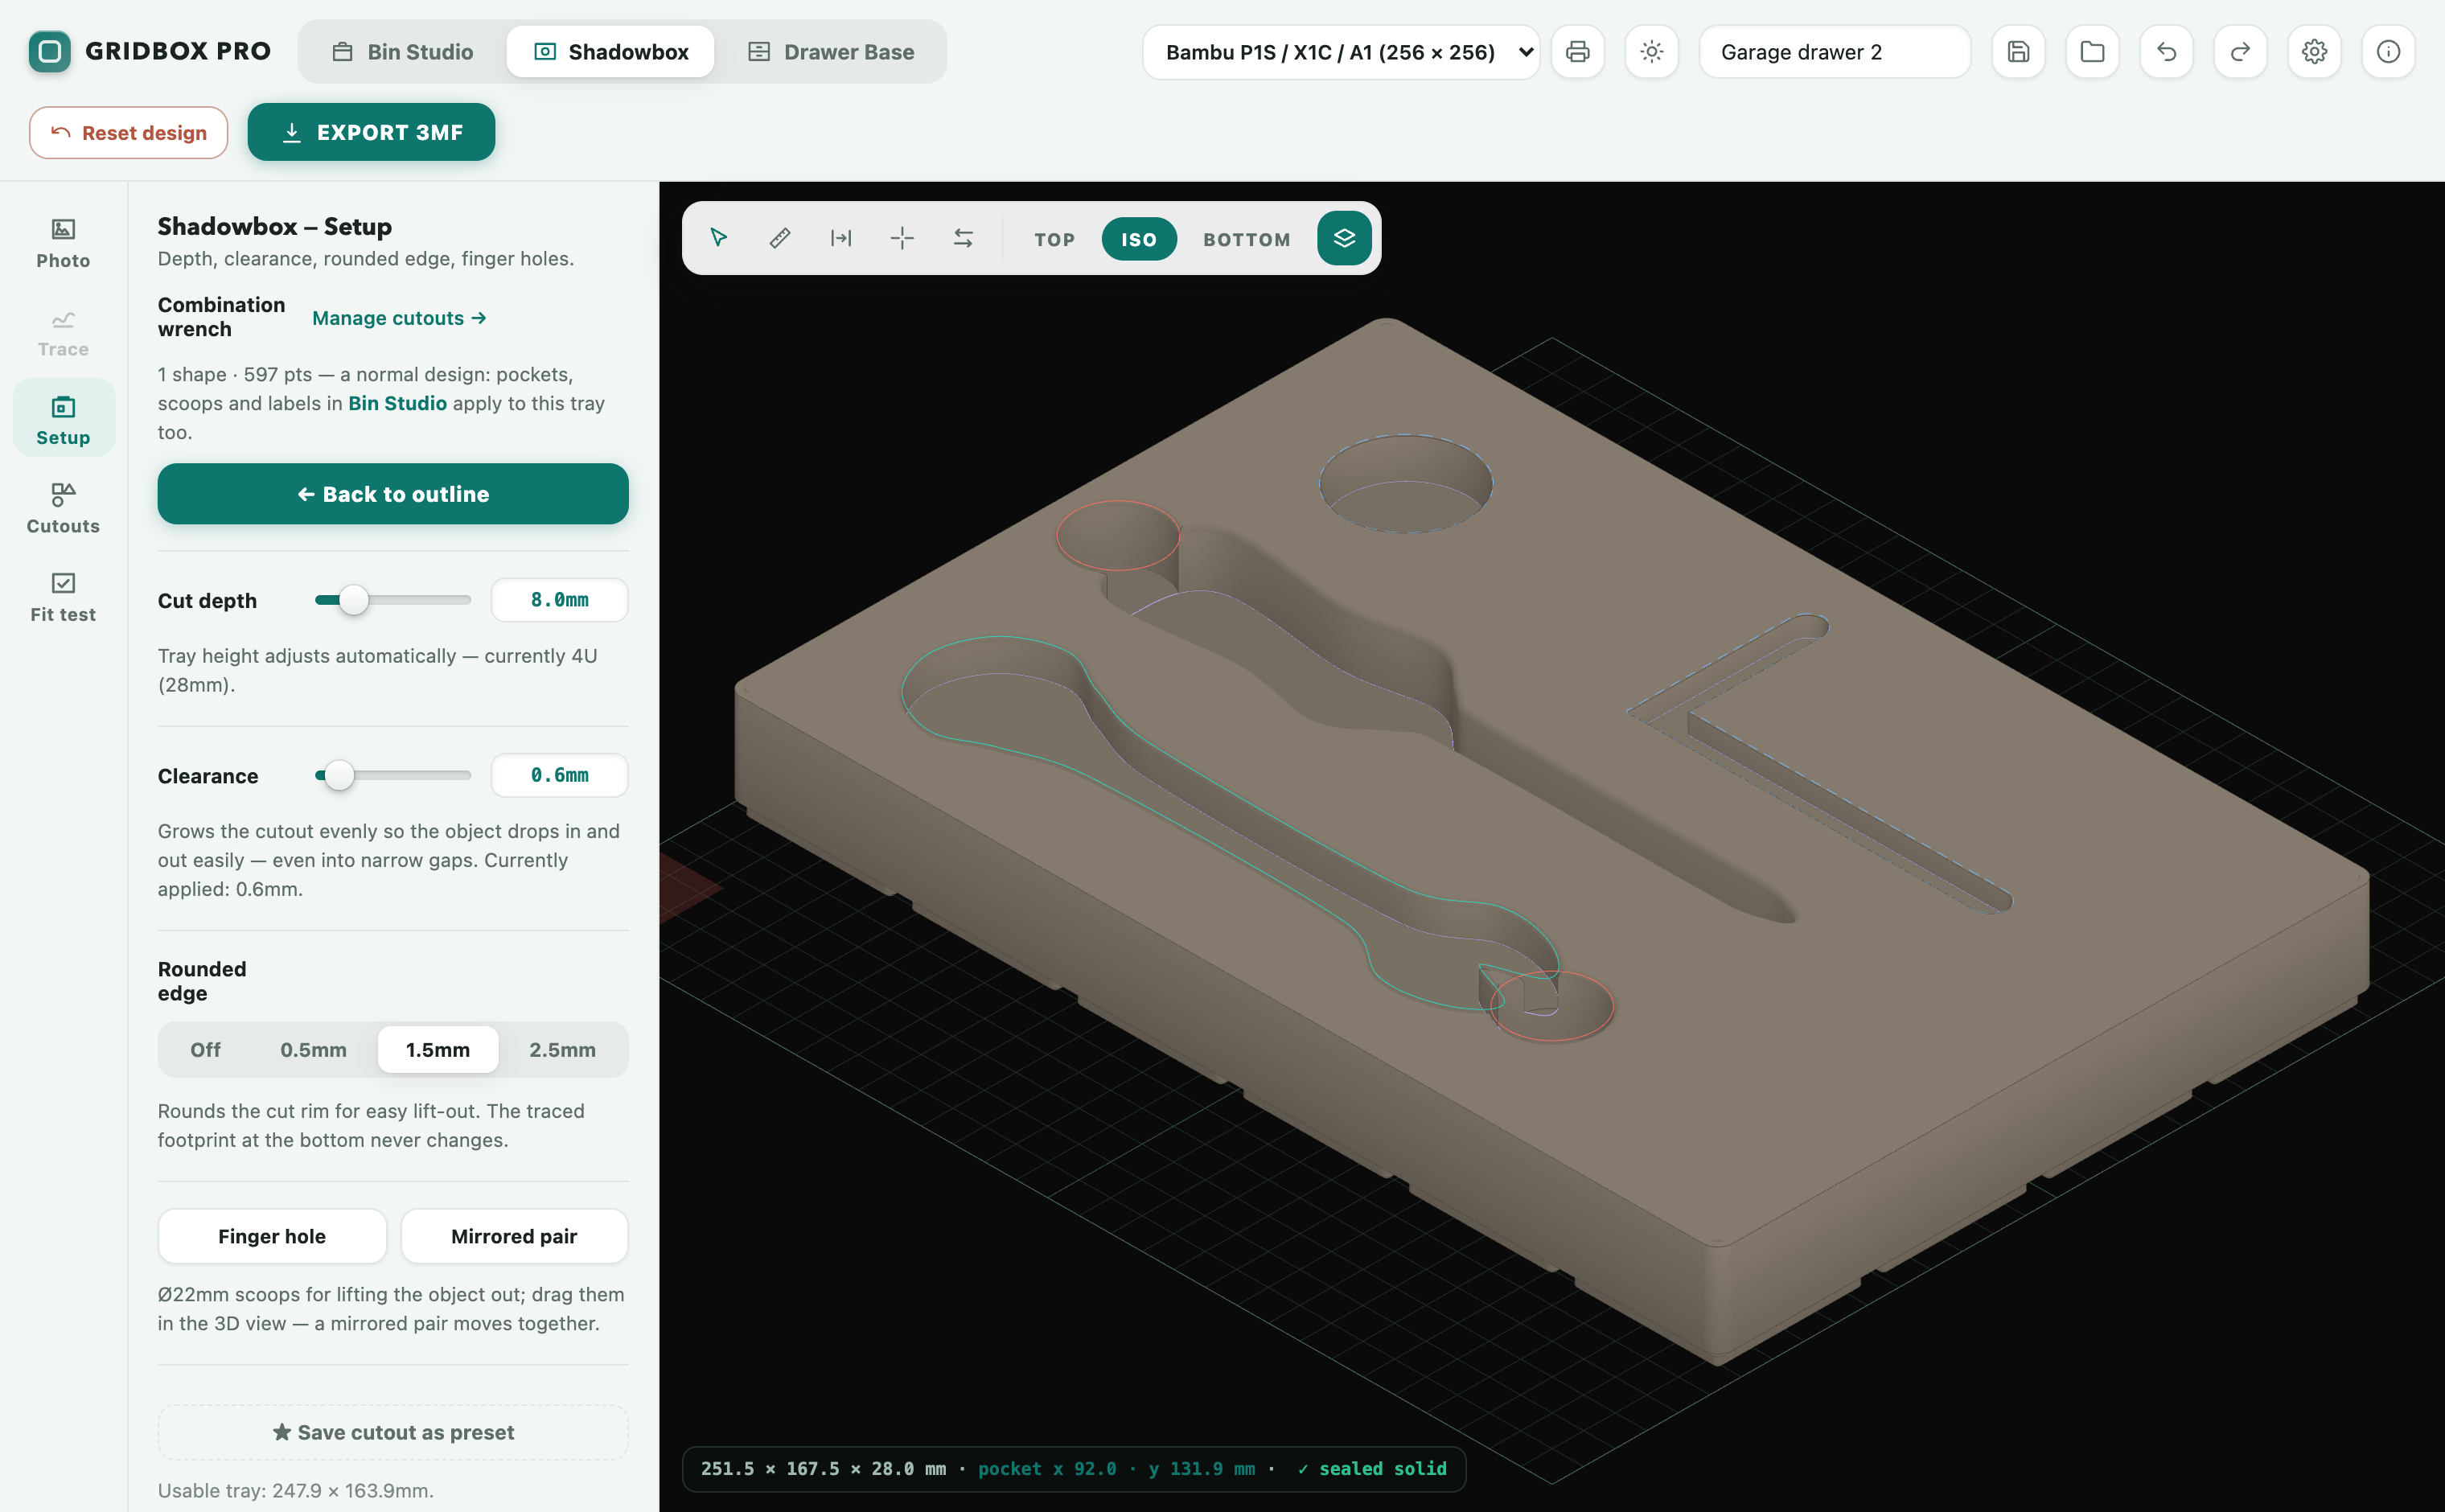The width and height of the screenshot is (2445, 1512).
Task: Click the Garage drawer 2 name field
Action: pyautogui.click(x=1835, y=52)
